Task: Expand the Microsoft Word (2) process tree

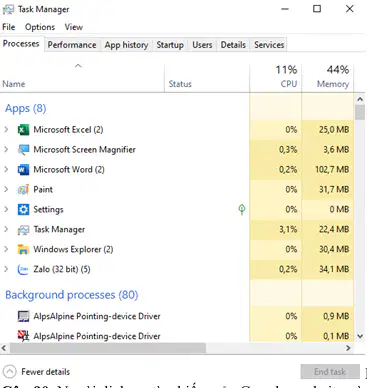Action: [x=6, y=169]
